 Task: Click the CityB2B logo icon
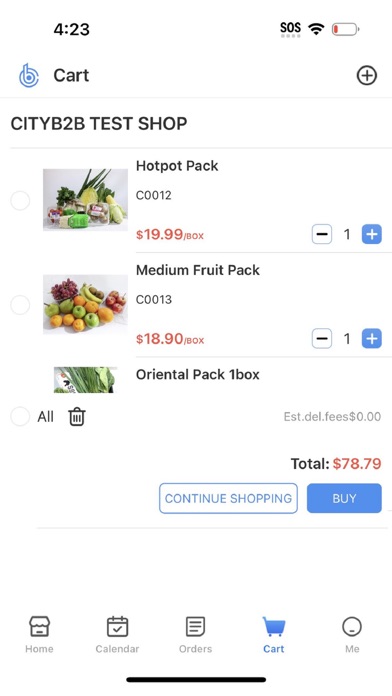(x=29, y=75)
